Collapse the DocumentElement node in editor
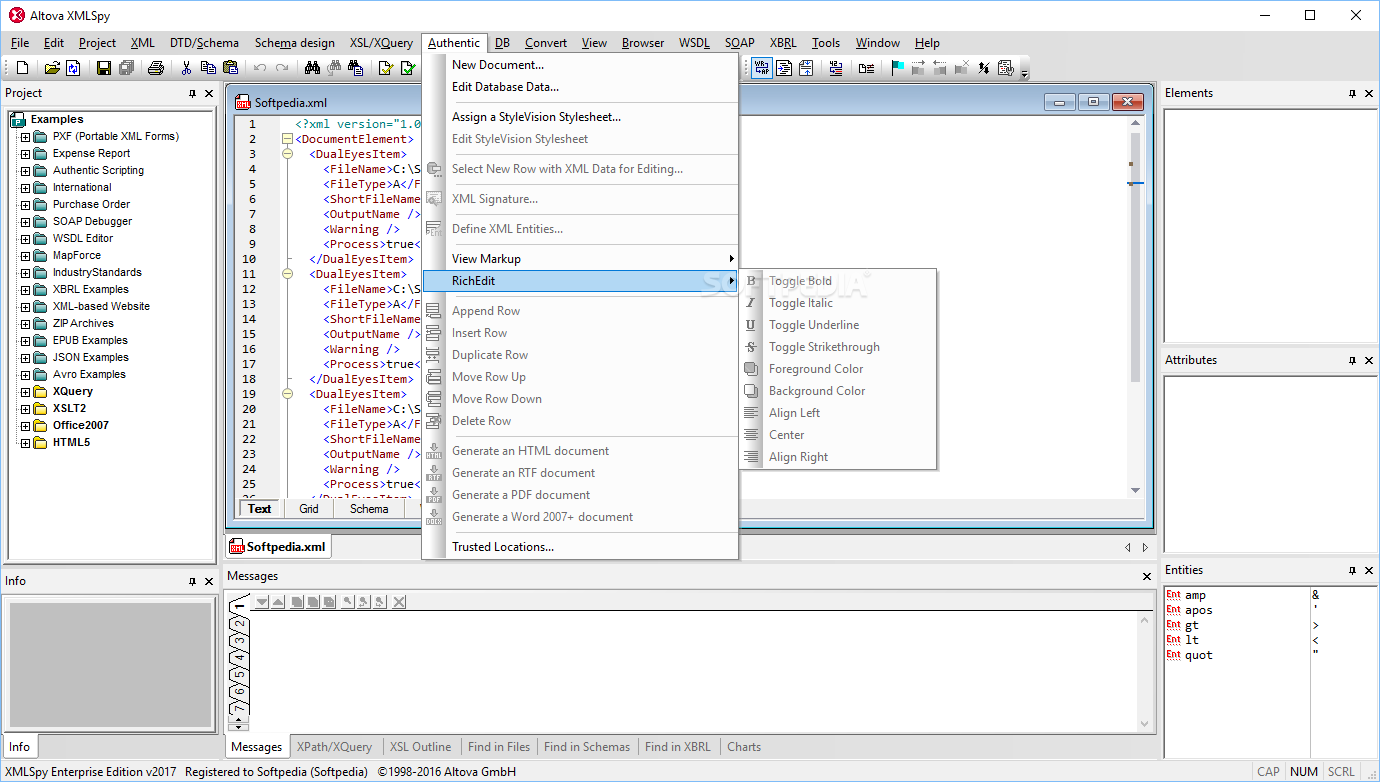Image resolution: width=1380 pixels, height=782 pixels. click(287, 139)
